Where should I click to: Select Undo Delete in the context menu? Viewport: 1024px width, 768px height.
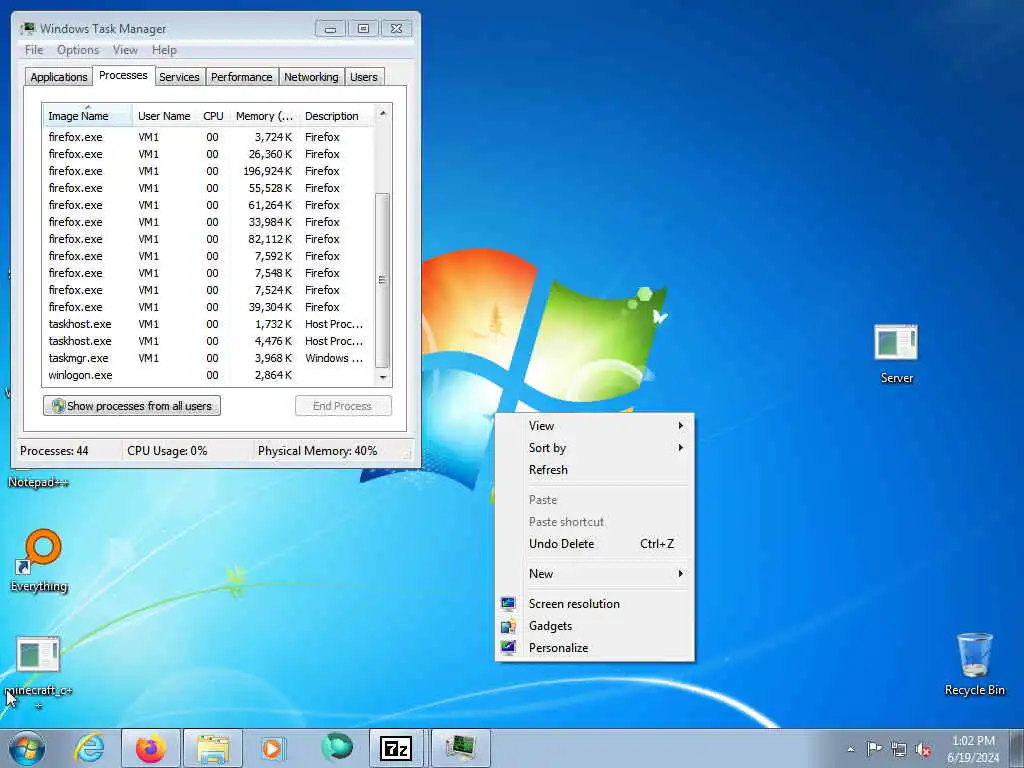pyautogui.click(x=595, y=543)
